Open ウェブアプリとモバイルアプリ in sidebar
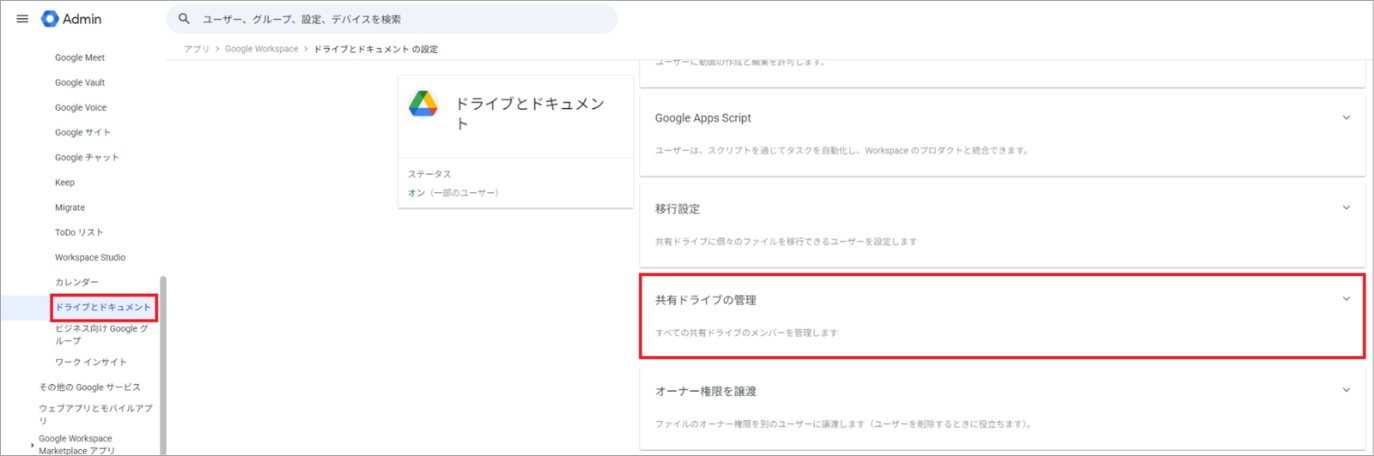 [x=95, y=414]
